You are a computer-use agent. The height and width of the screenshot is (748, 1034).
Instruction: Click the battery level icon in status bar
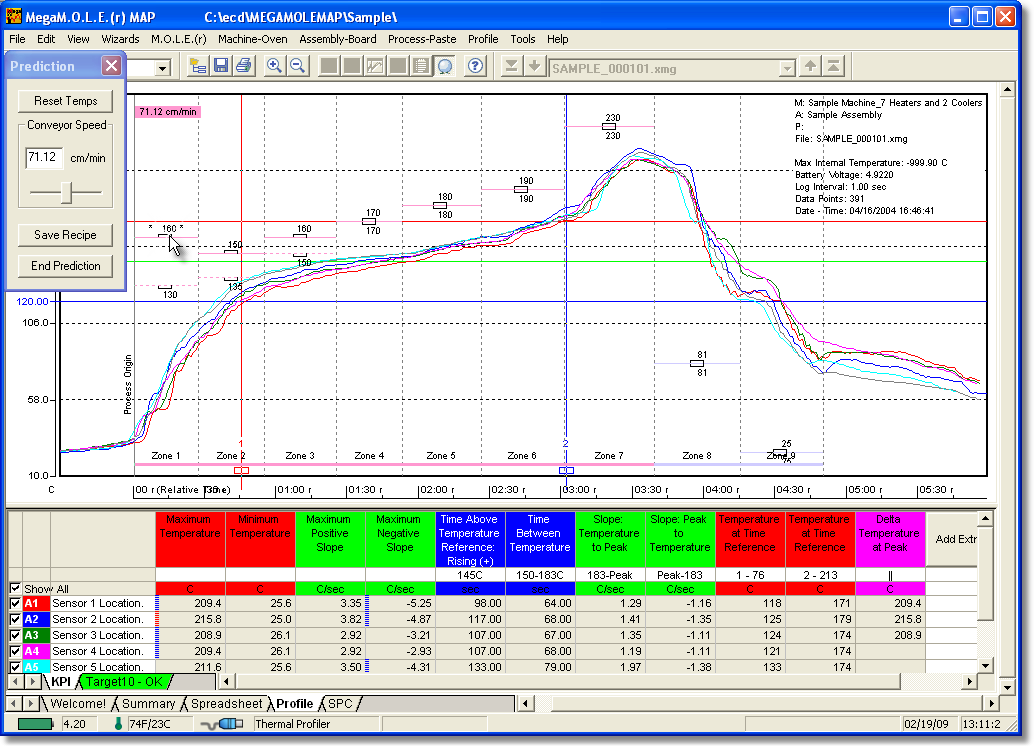[x=35, y=724]
